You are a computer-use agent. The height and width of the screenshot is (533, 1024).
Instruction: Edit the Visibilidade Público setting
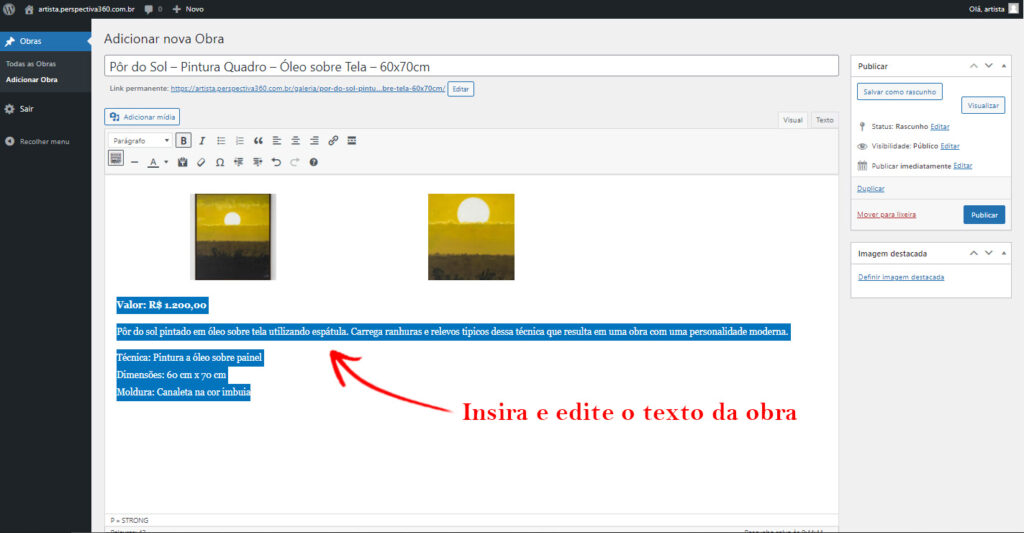pyautogui.click(x=950, y=146)
